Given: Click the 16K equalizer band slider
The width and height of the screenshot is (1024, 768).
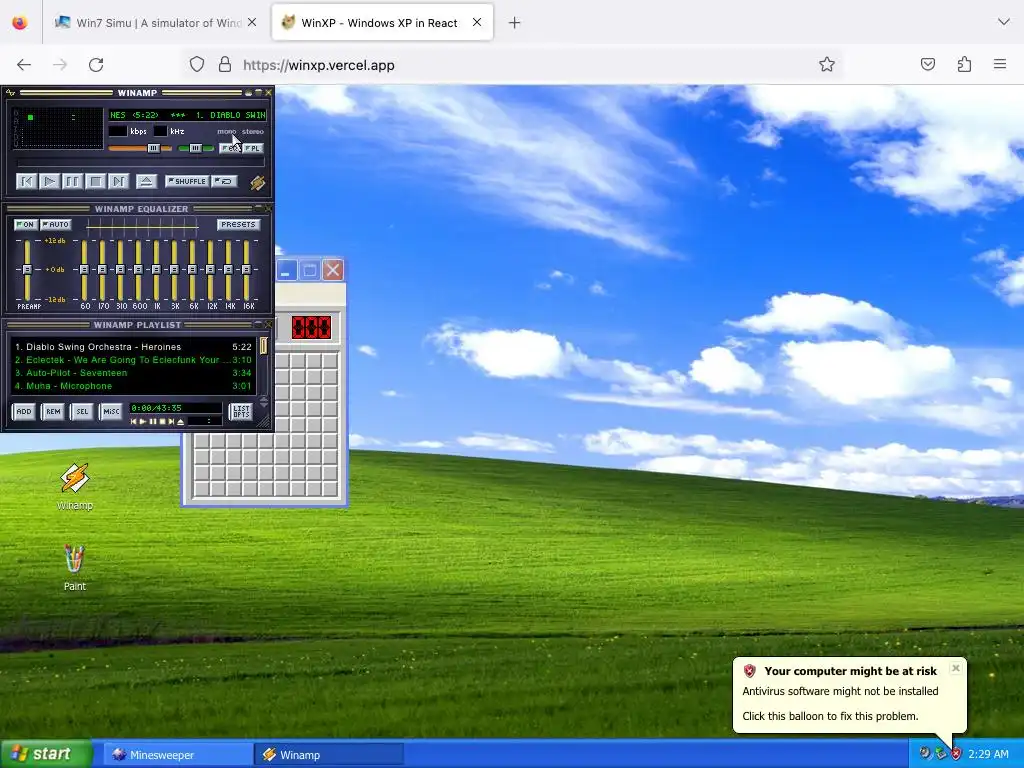Looking at the screenshot, I should [246, 270].
